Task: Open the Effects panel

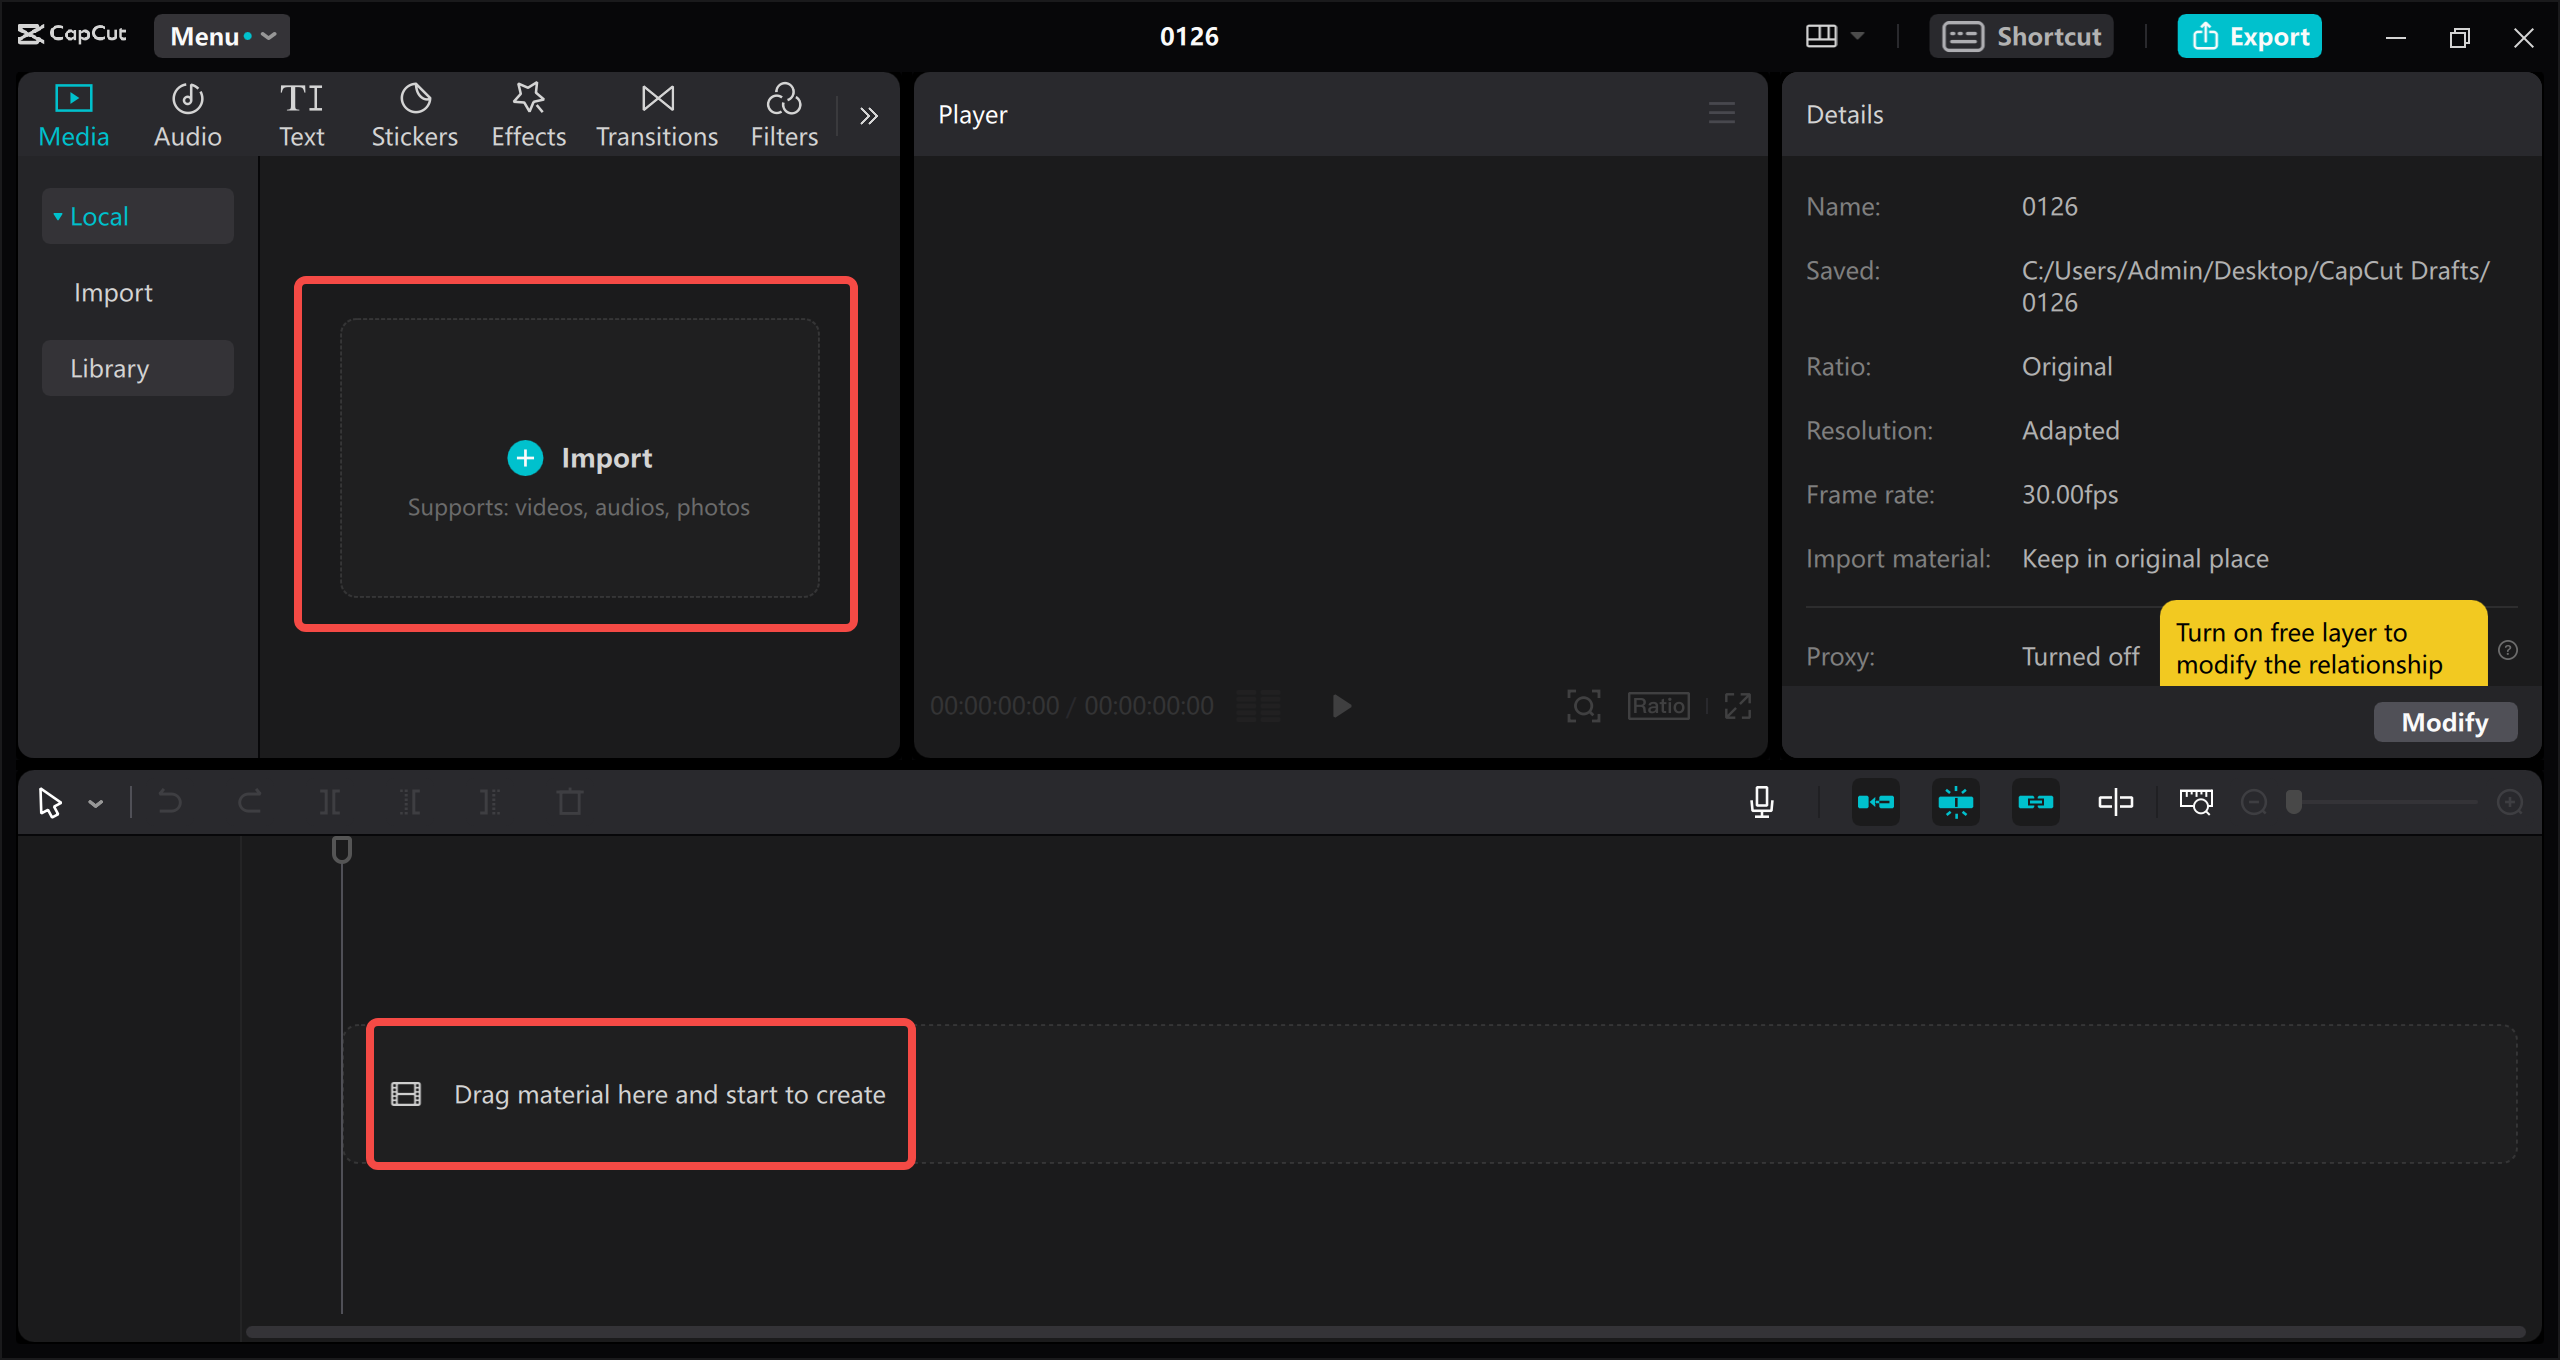Action: 528,115
